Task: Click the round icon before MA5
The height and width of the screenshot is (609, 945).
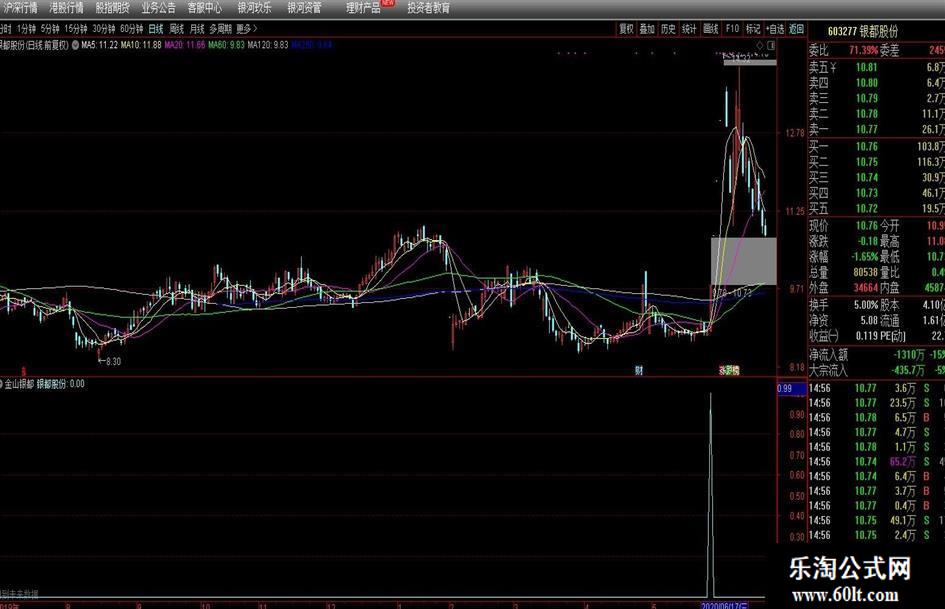Action: 75,45
